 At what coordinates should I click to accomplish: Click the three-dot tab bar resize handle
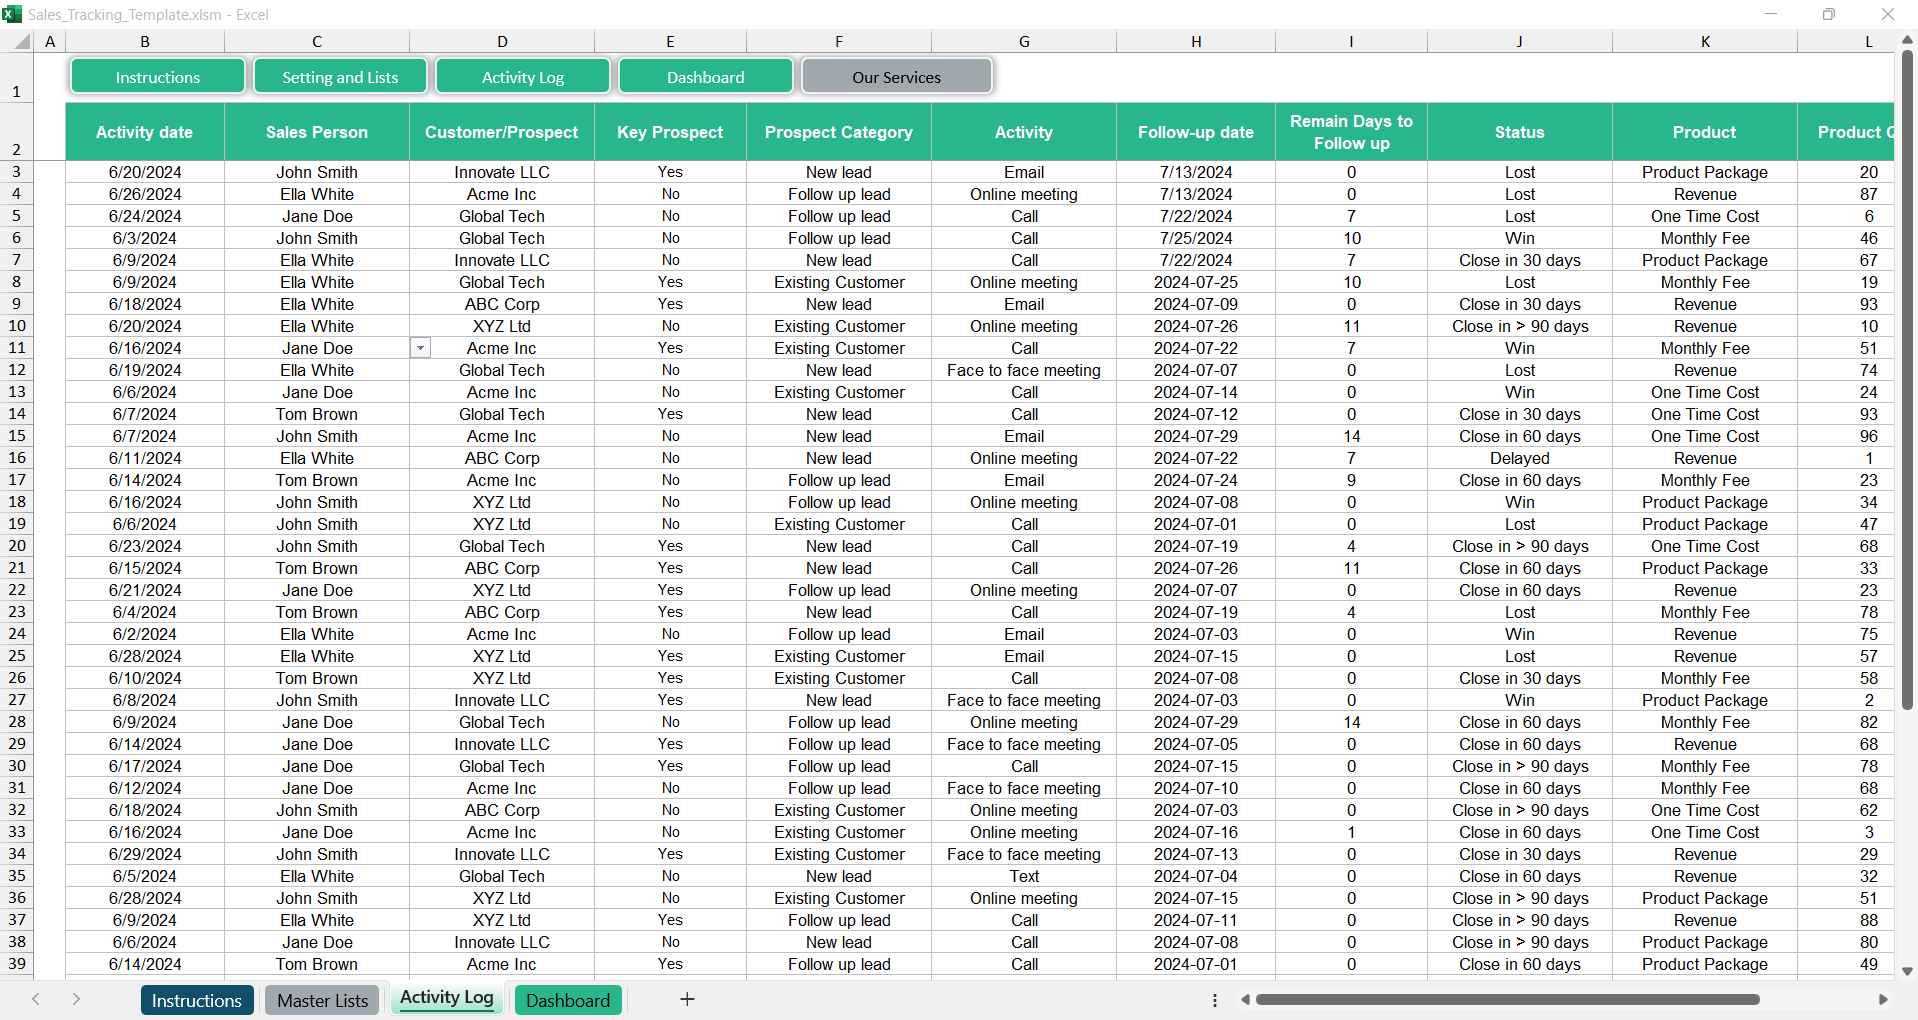(x=1215, y=1000)
